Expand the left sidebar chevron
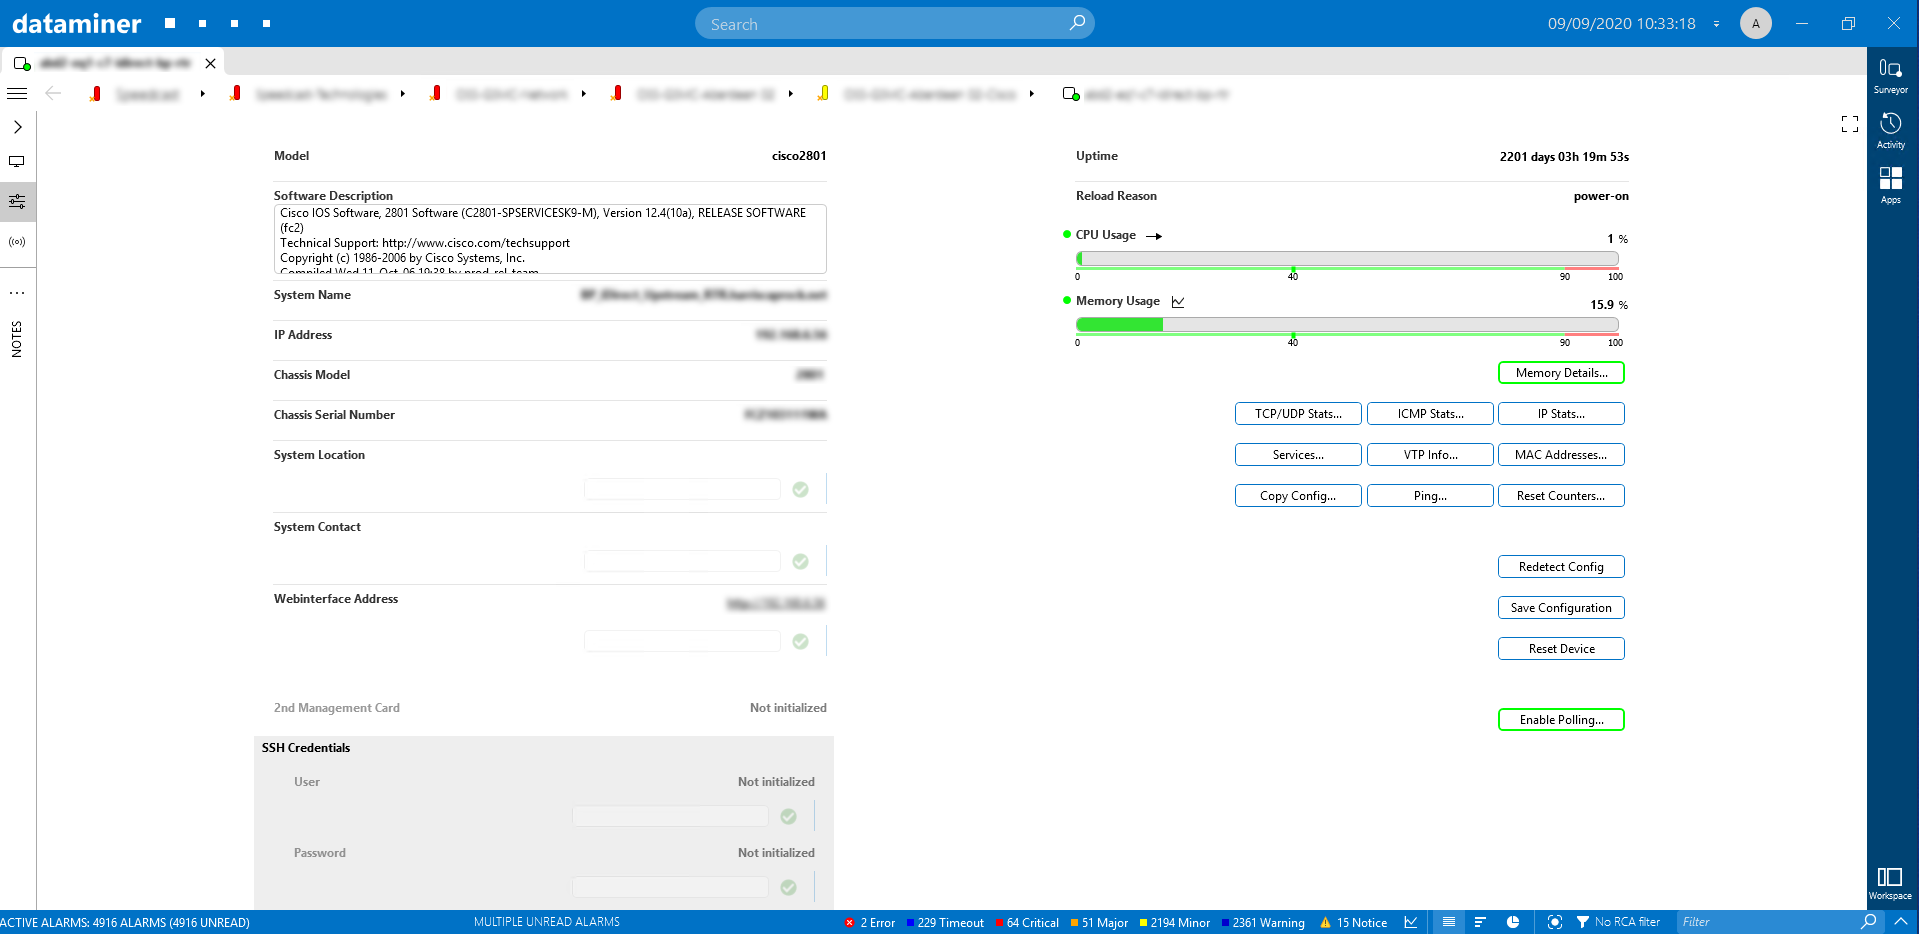The image size is (1919, 934). [x=17, y=127]
